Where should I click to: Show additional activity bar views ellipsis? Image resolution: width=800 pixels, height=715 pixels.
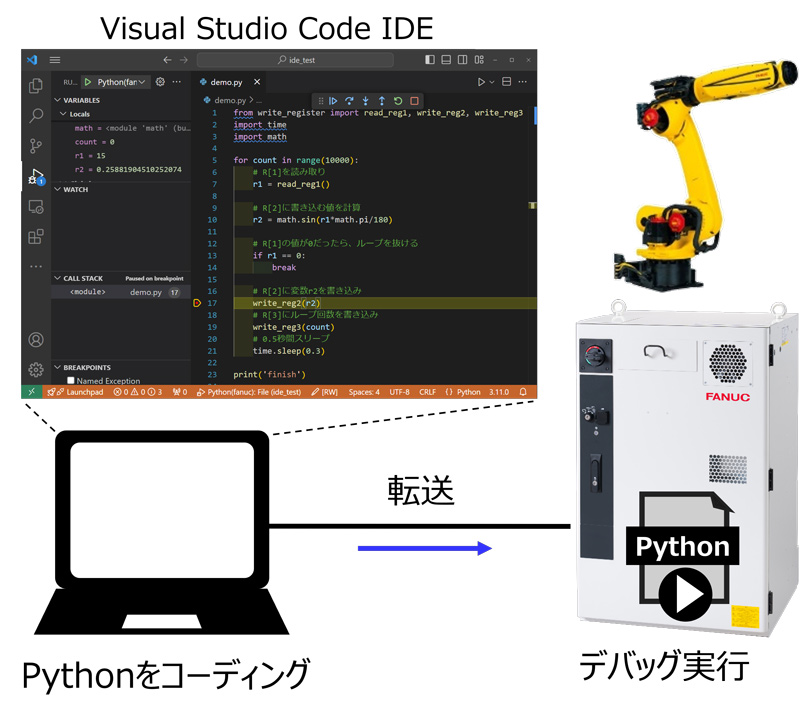(36, 266)
